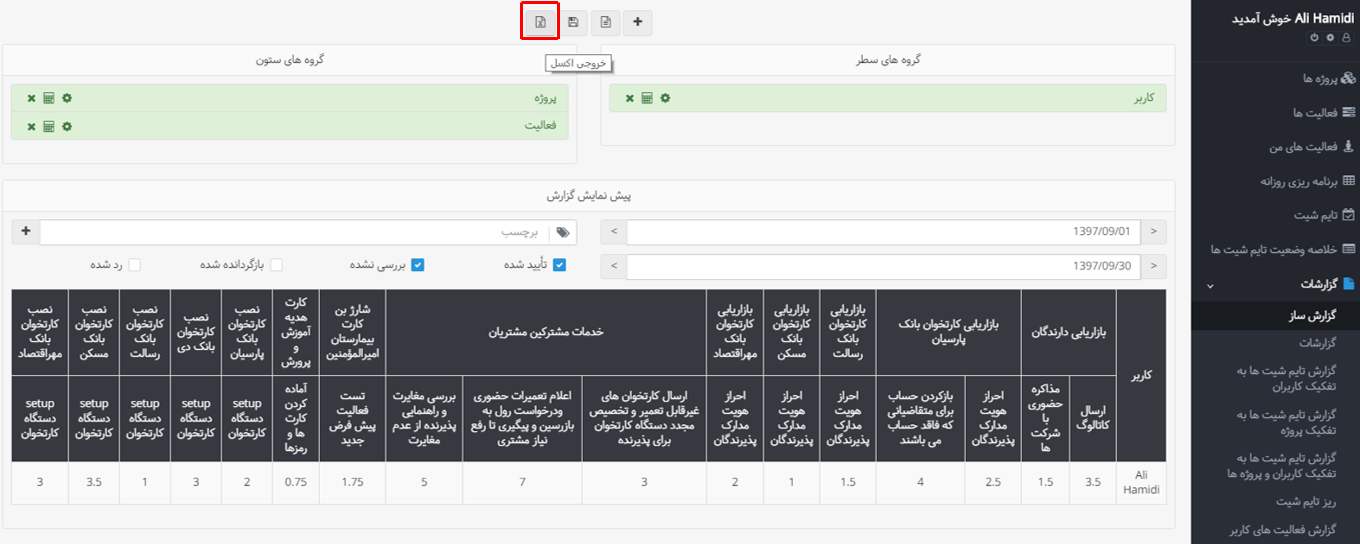1360x544 pixels.
Task: Click the تایم شیت calendar-check sidebar icon
Action: tap(1348, 214)
